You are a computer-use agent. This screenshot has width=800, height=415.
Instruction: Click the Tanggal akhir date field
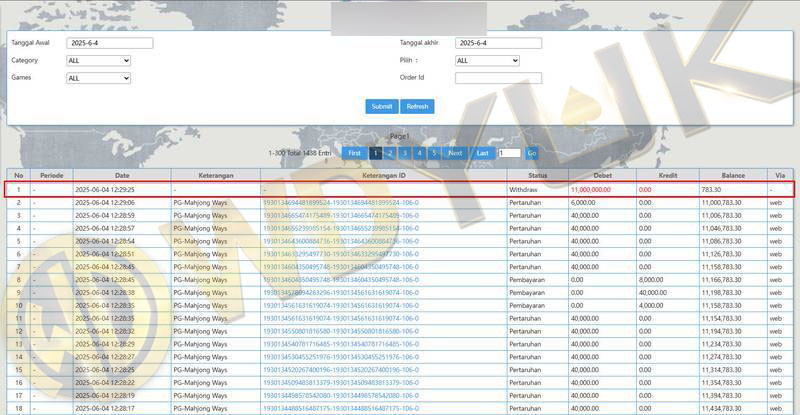498,43
